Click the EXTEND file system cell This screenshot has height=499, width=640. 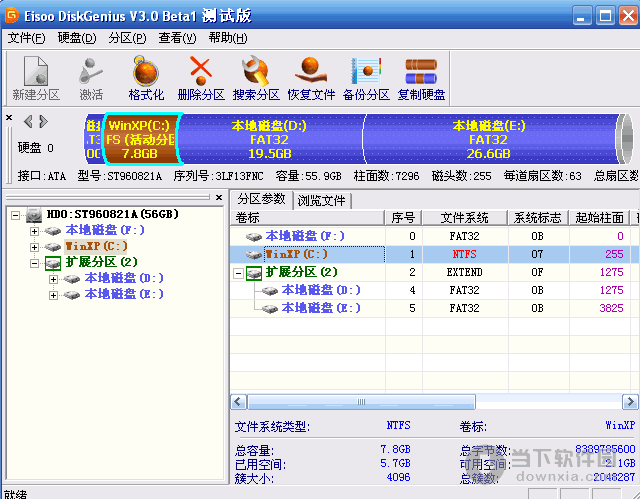pos(464,273)
